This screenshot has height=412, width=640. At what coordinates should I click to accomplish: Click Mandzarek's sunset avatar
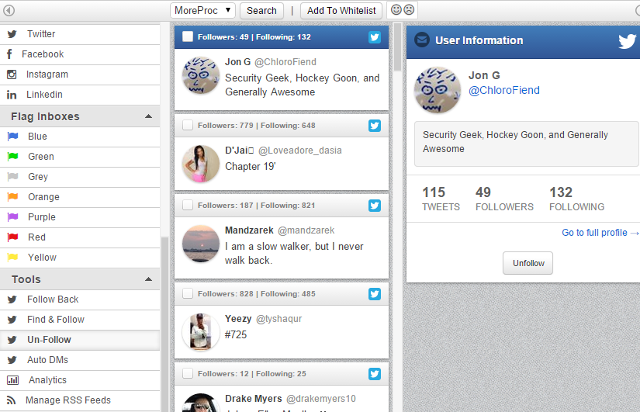pos(200,244)
